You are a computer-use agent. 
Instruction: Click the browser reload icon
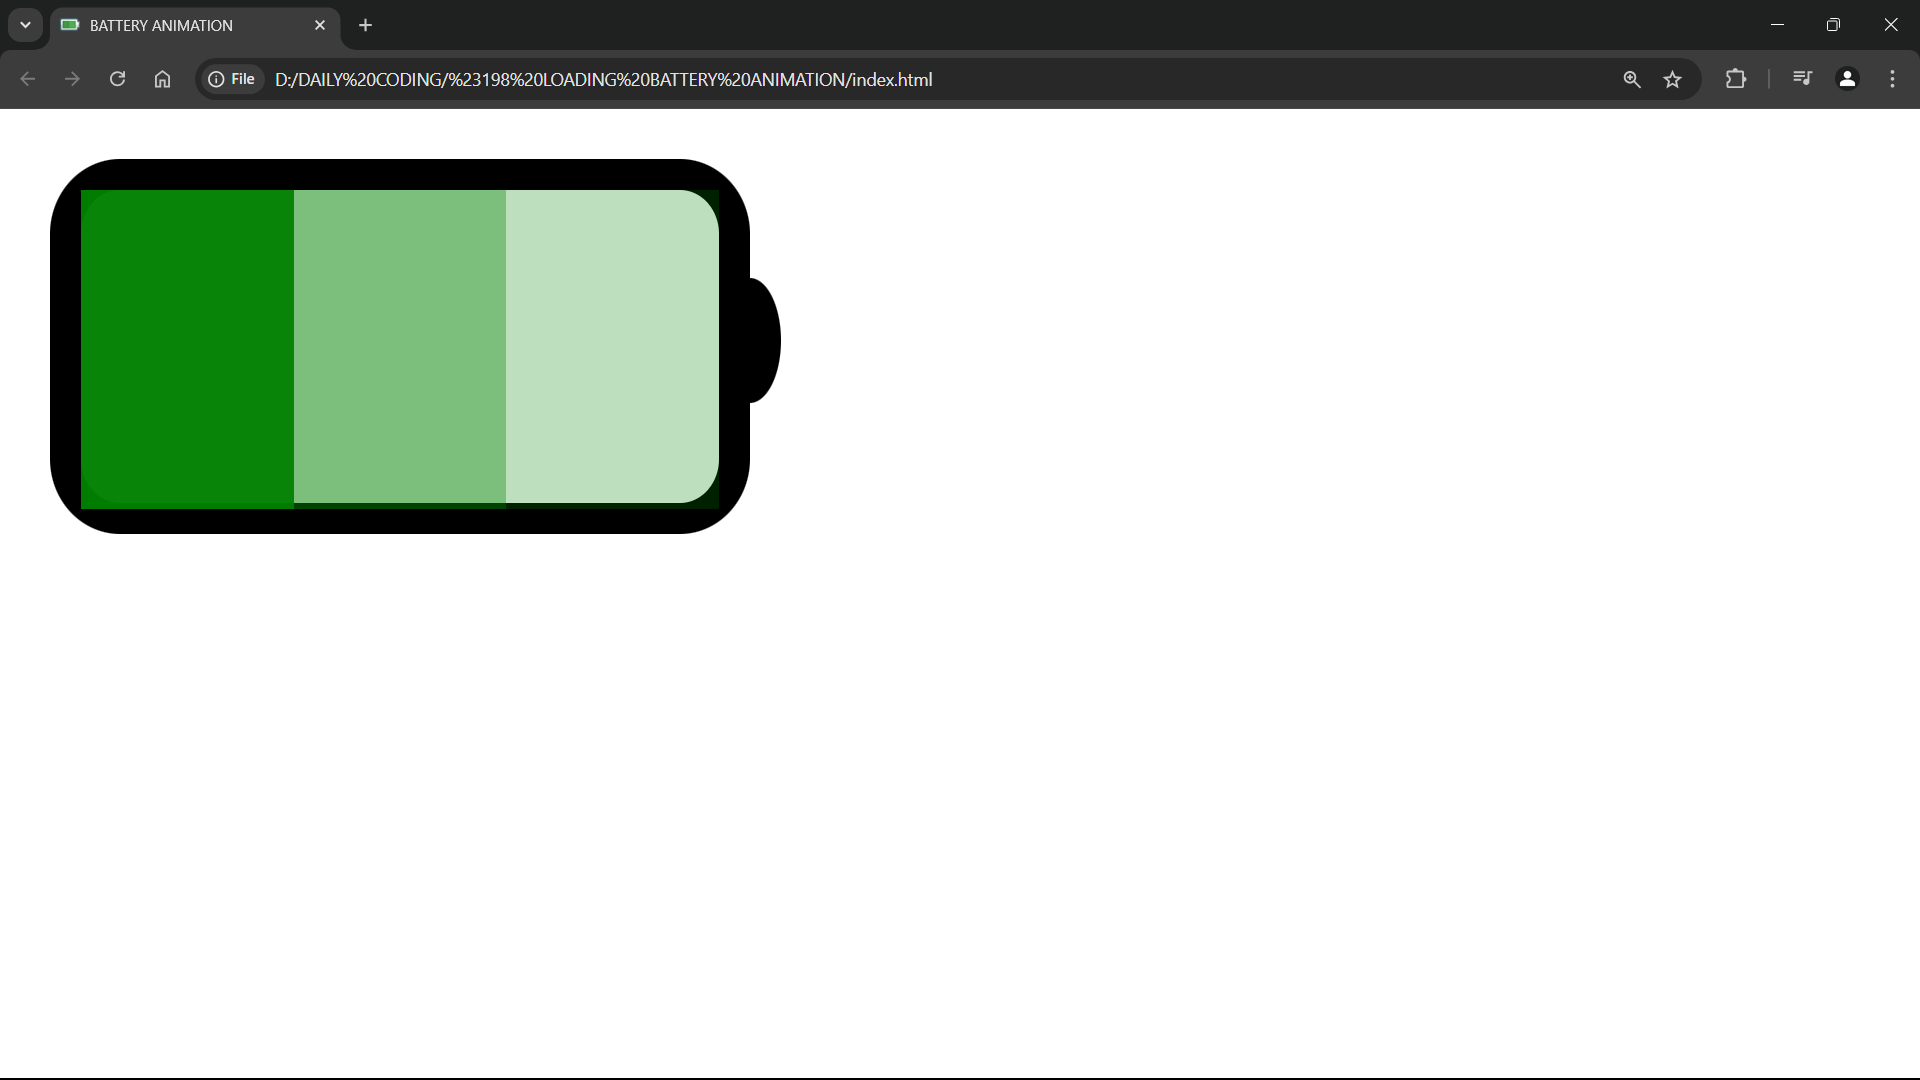coord(117,79)
